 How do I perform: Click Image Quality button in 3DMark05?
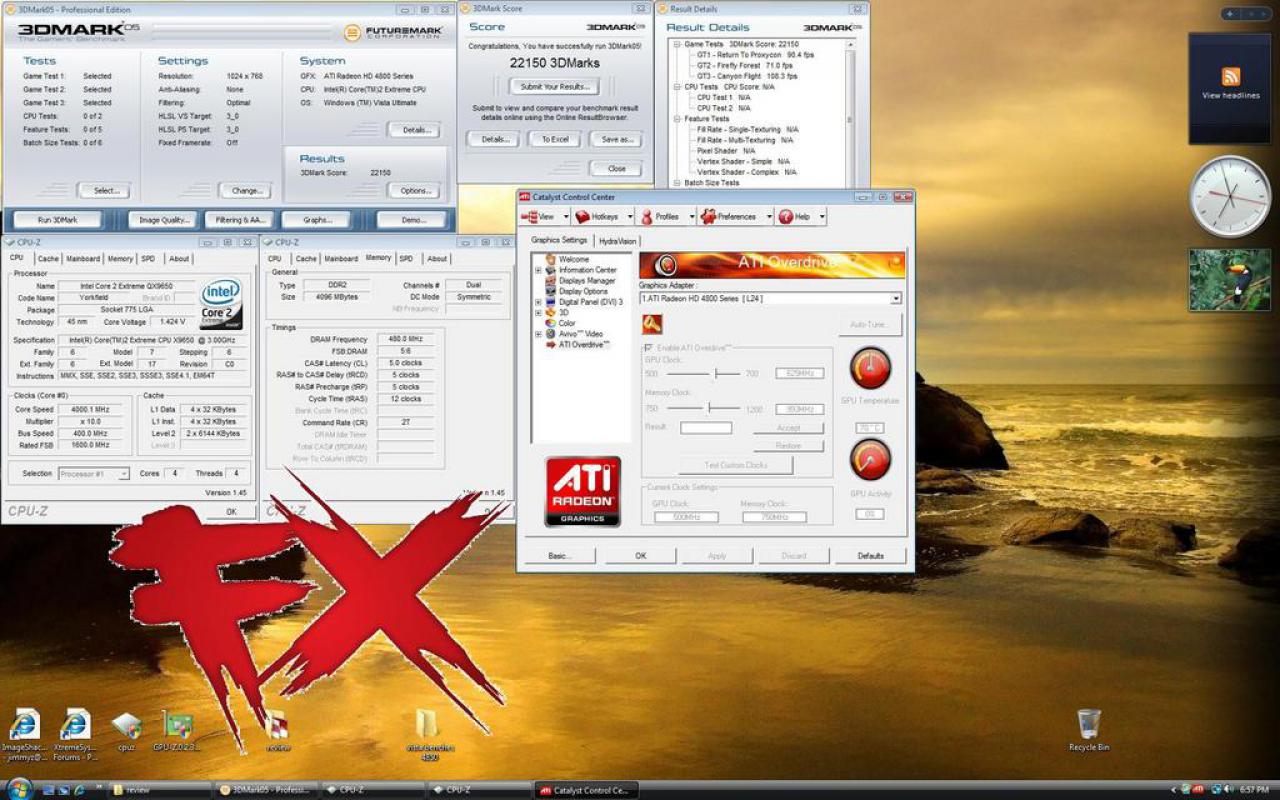coord(162,220)
